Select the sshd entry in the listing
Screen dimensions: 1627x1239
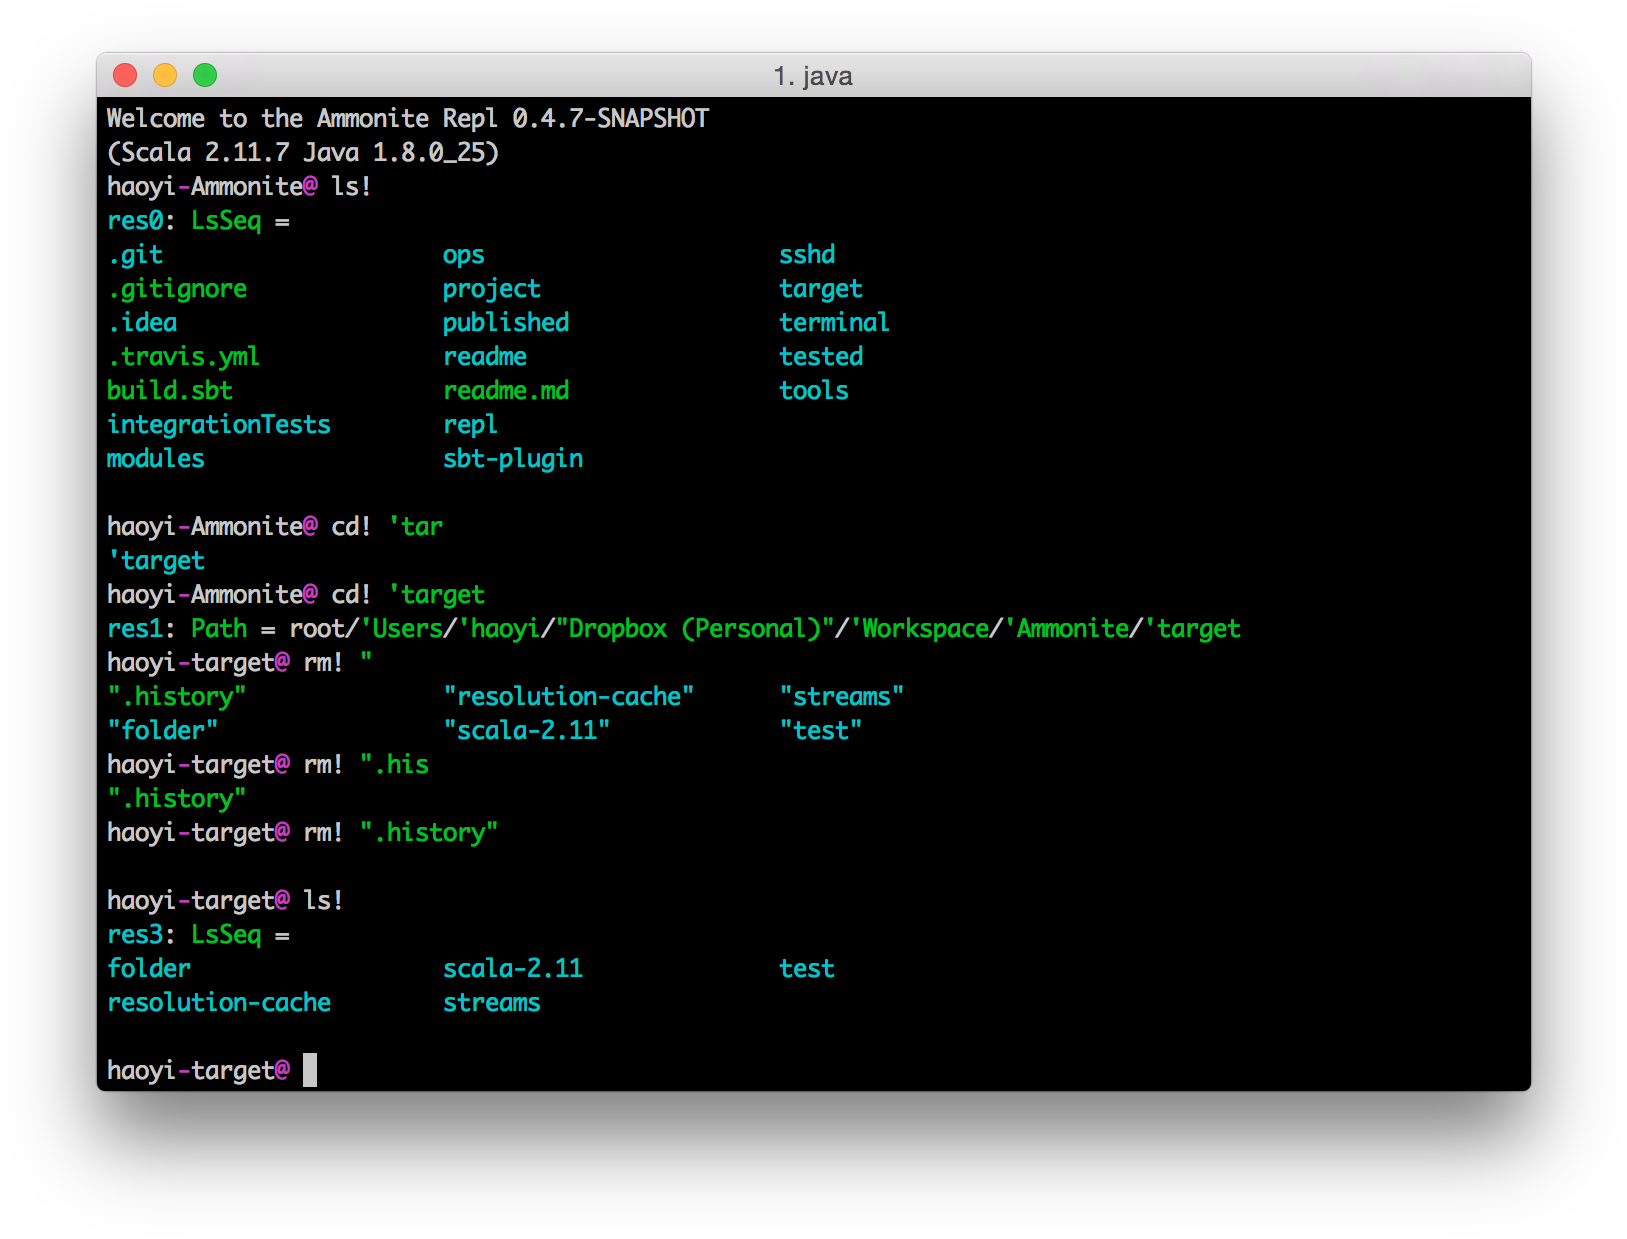click(807, 254)
